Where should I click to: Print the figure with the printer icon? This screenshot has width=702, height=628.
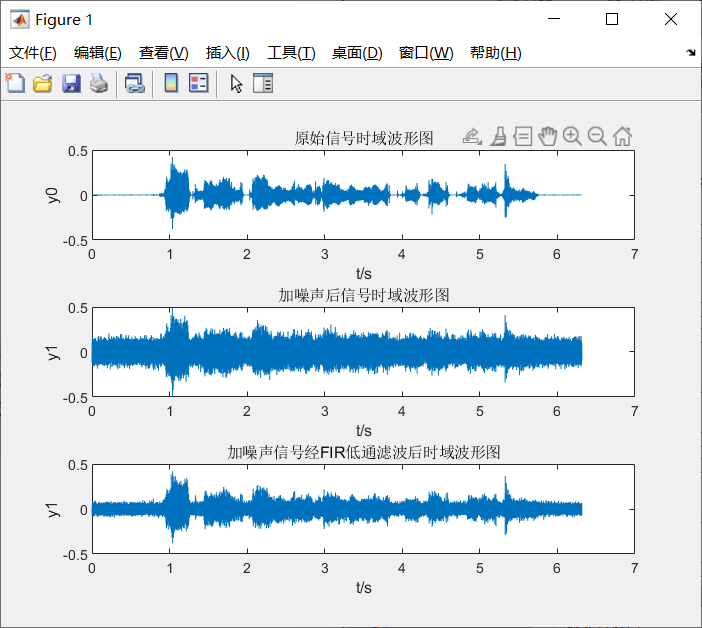coord(98,84)
